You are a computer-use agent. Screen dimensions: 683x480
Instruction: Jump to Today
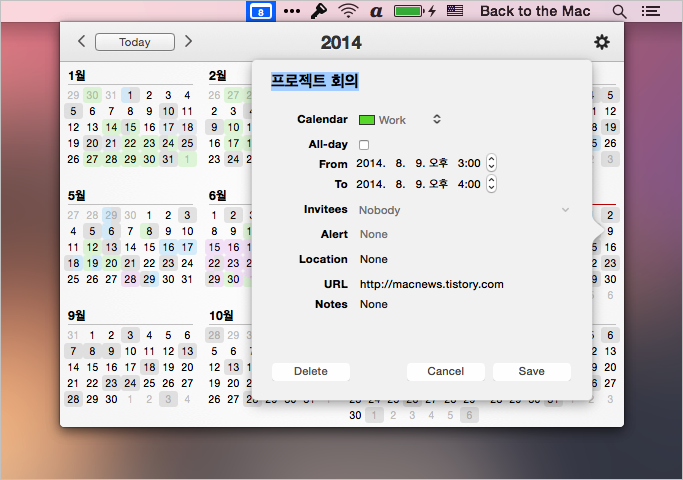135,42
